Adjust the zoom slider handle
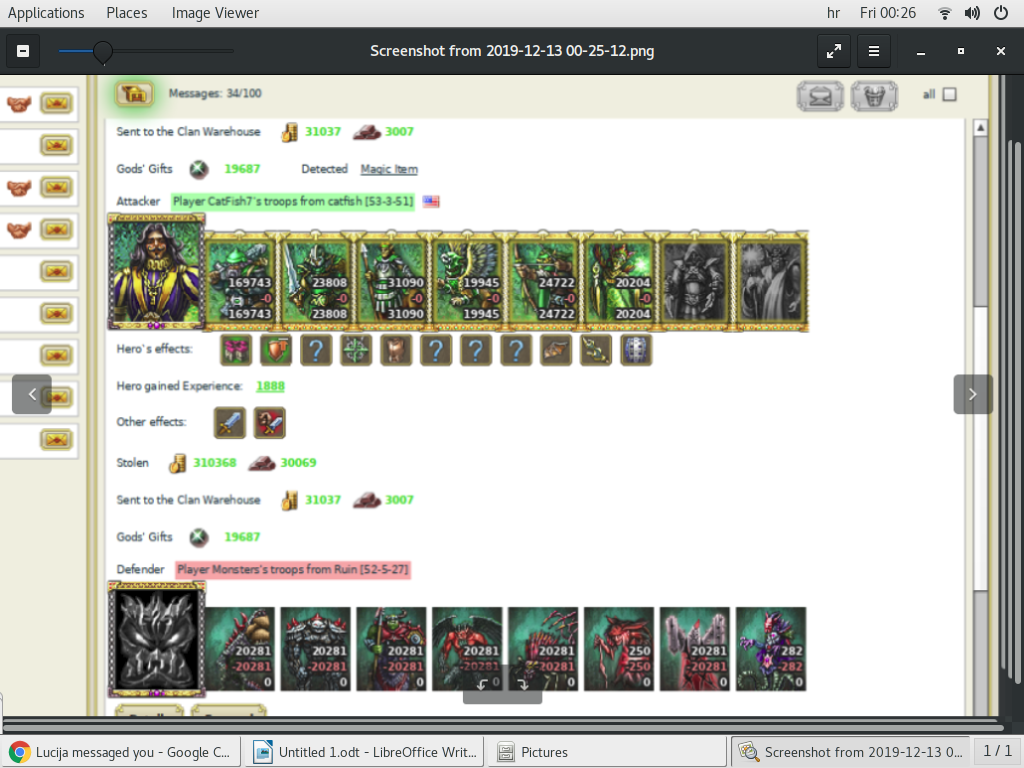 102,51
